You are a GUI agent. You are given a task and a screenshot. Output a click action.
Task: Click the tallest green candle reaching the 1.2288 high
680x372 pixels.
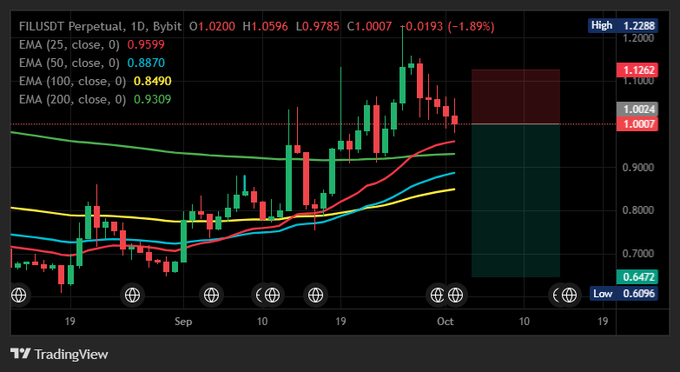[x=402, y=85]
